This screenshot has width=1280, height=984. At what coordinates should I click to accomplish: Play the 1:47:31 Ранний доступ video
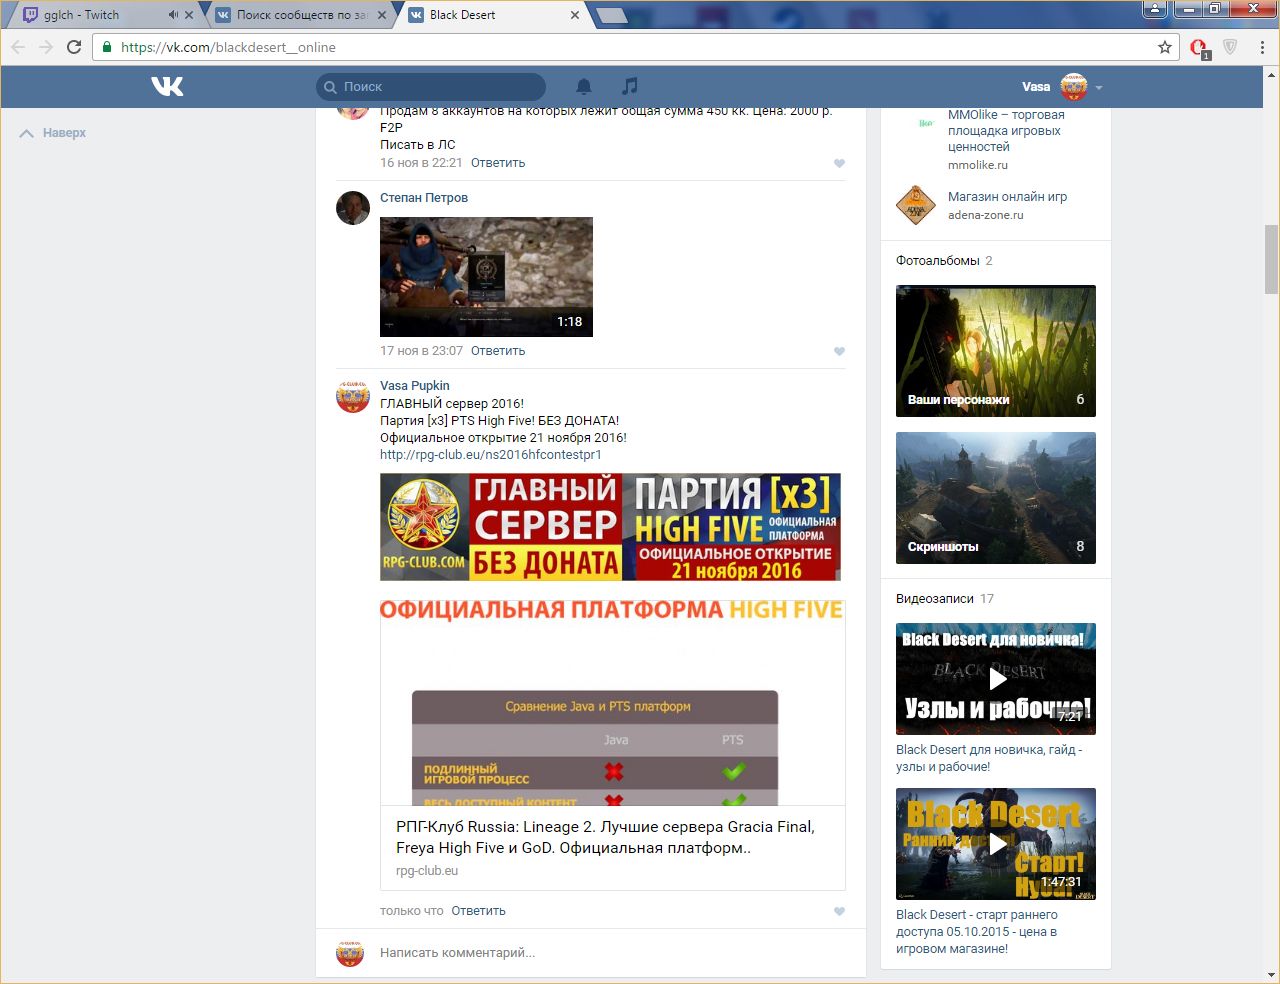[x=996, y=844]
